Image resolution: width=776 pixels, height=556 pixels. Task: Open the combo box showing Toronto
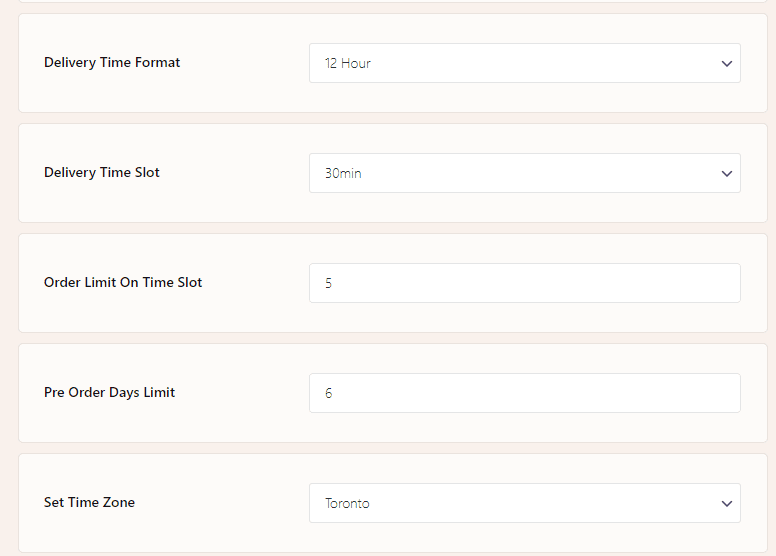click(x=524, y=503)
